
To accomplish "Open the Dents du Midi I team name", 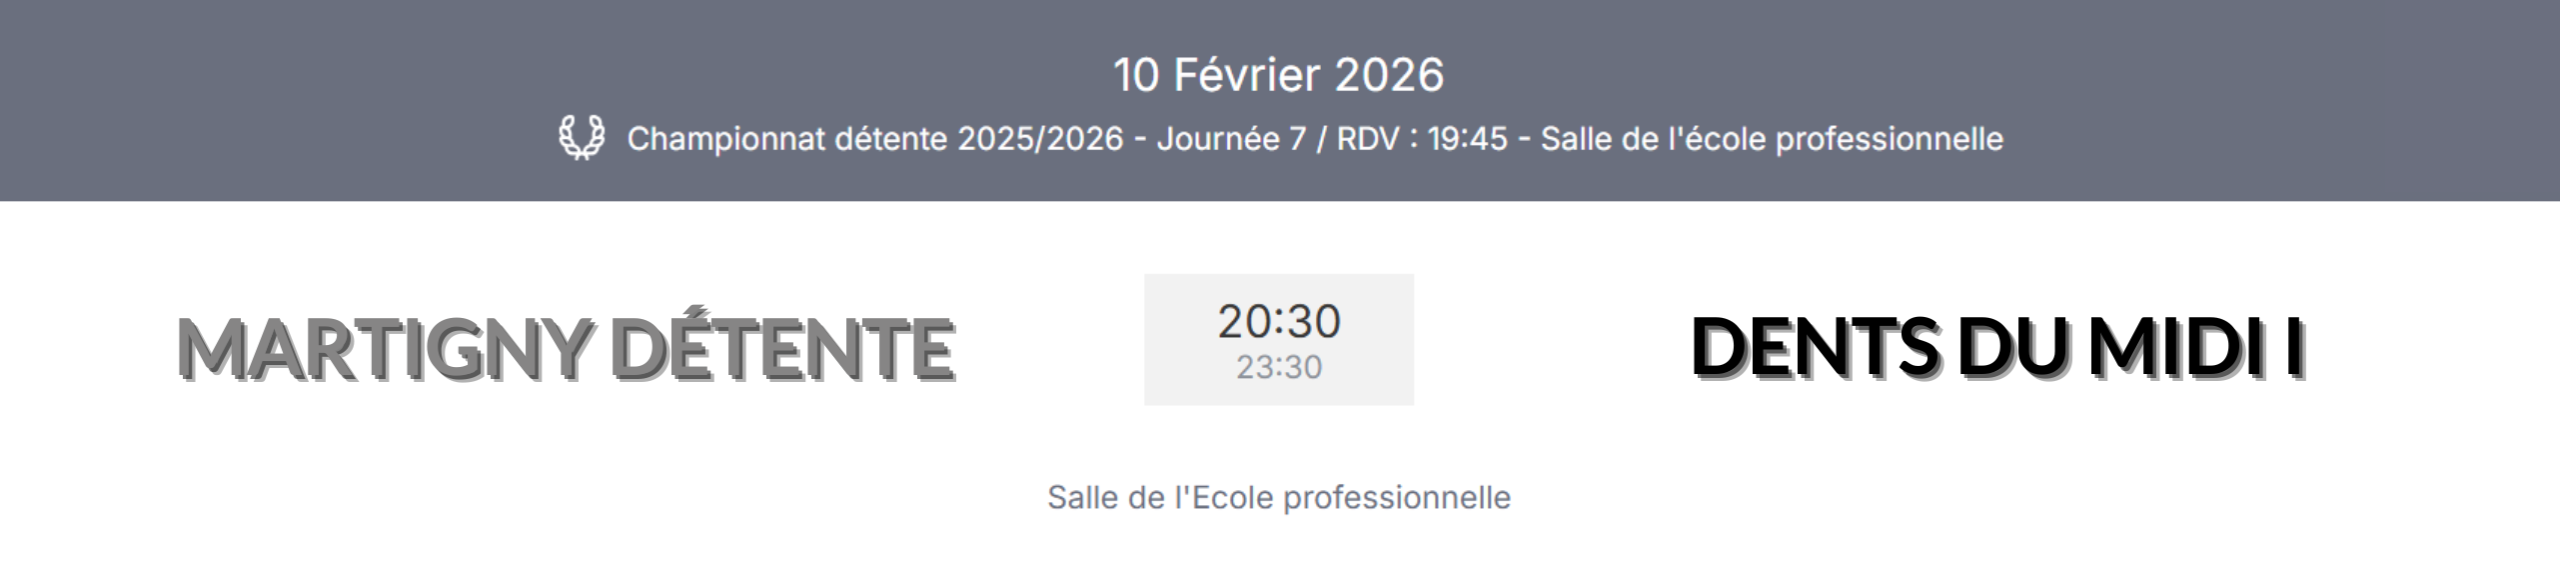I will click(x=1997, y=347).
